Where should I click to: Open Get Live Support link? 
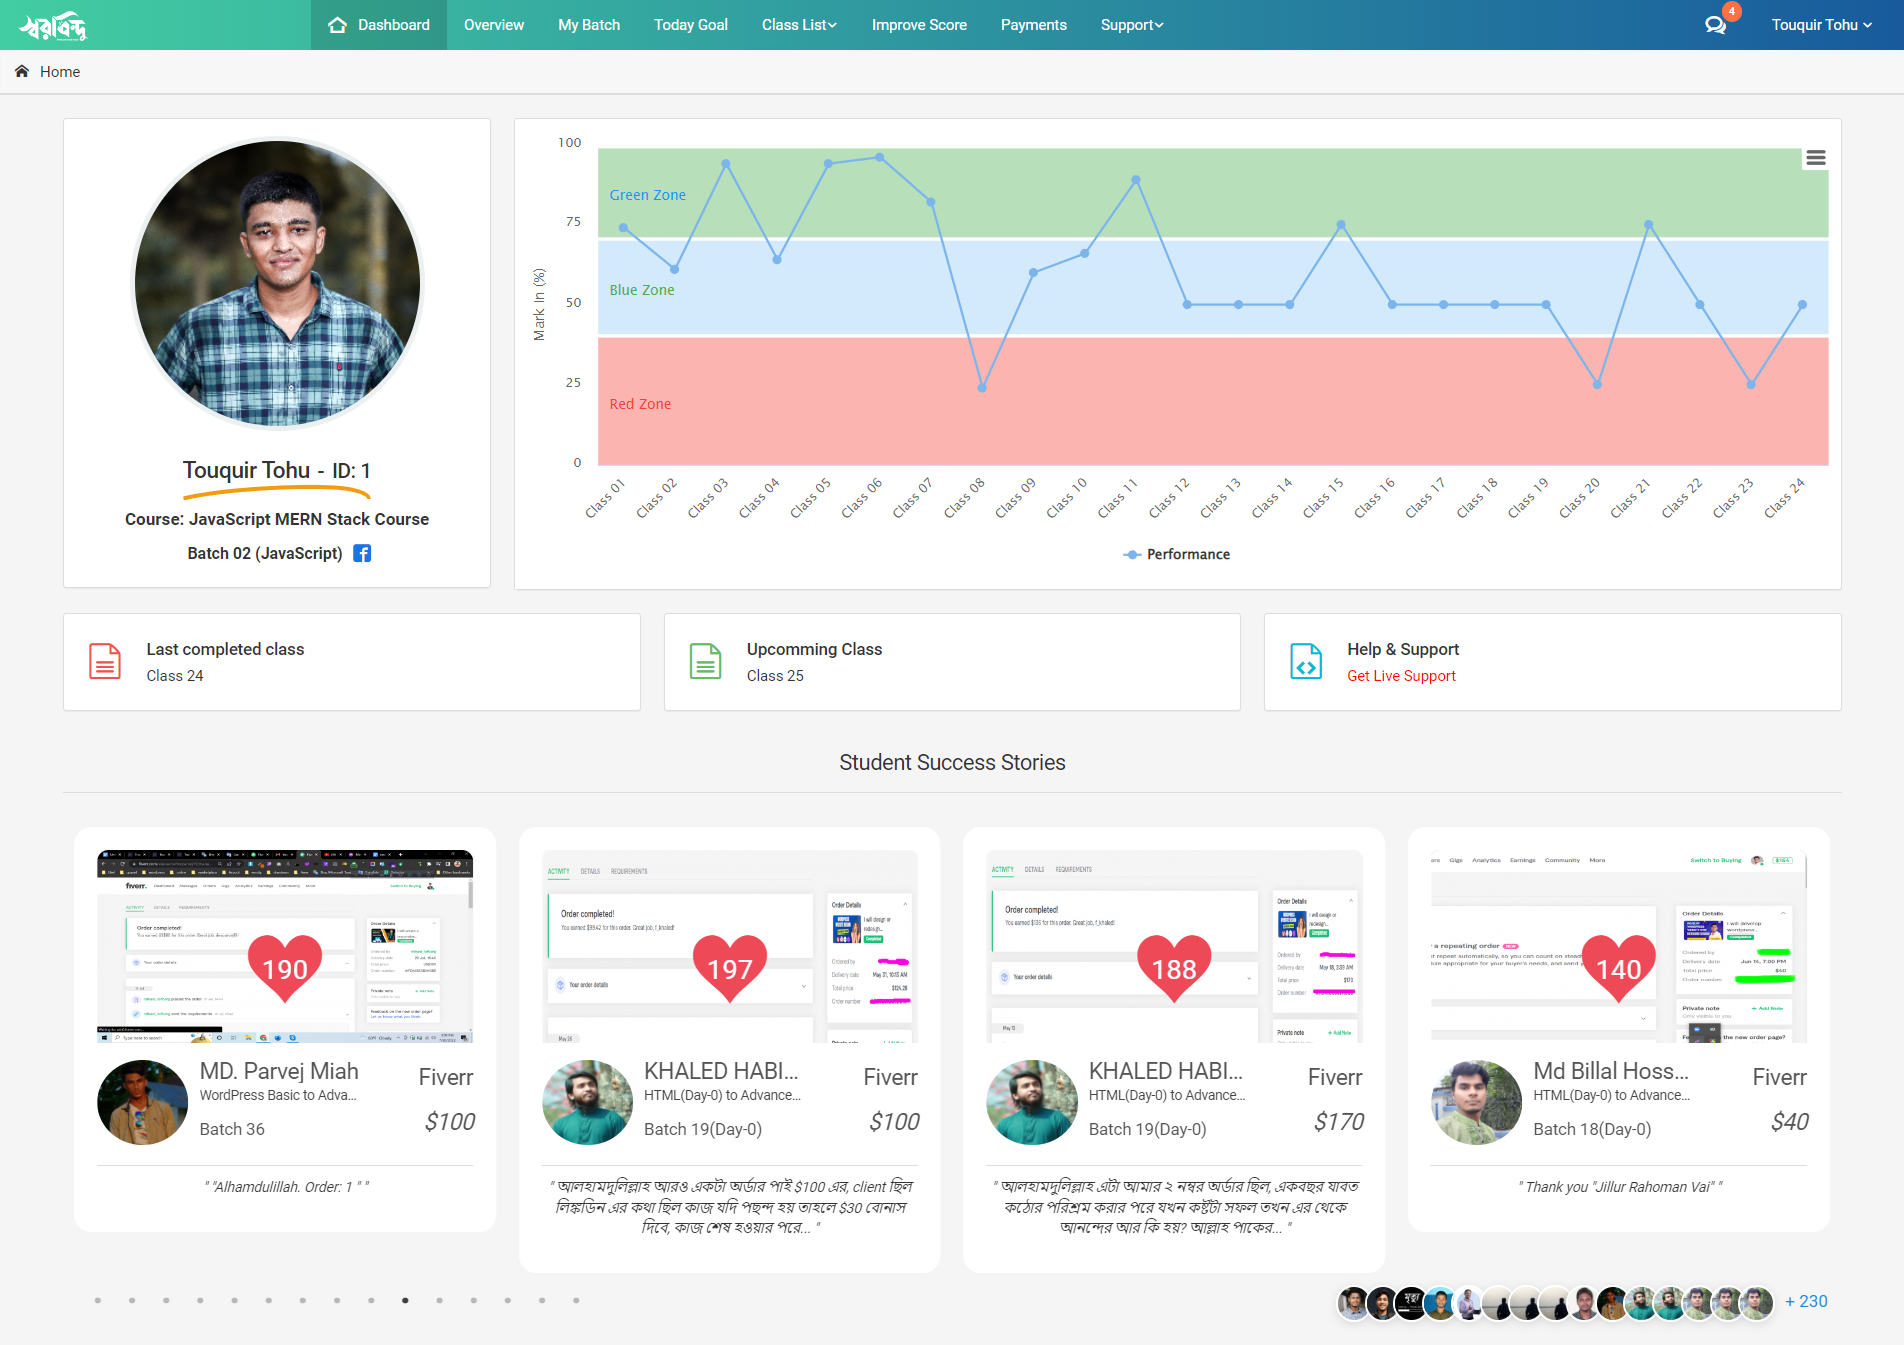1401,676
